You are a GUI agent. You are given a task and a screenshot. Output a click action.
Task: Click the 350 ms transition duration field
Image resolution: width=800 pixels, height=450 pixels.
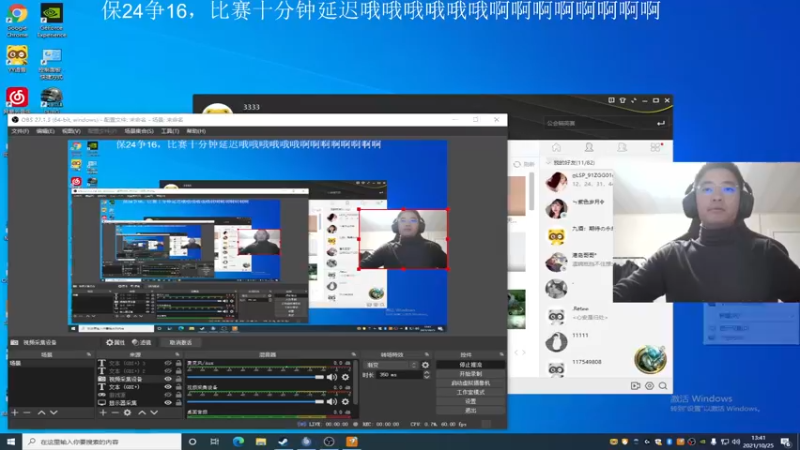[x=399, y=374]
